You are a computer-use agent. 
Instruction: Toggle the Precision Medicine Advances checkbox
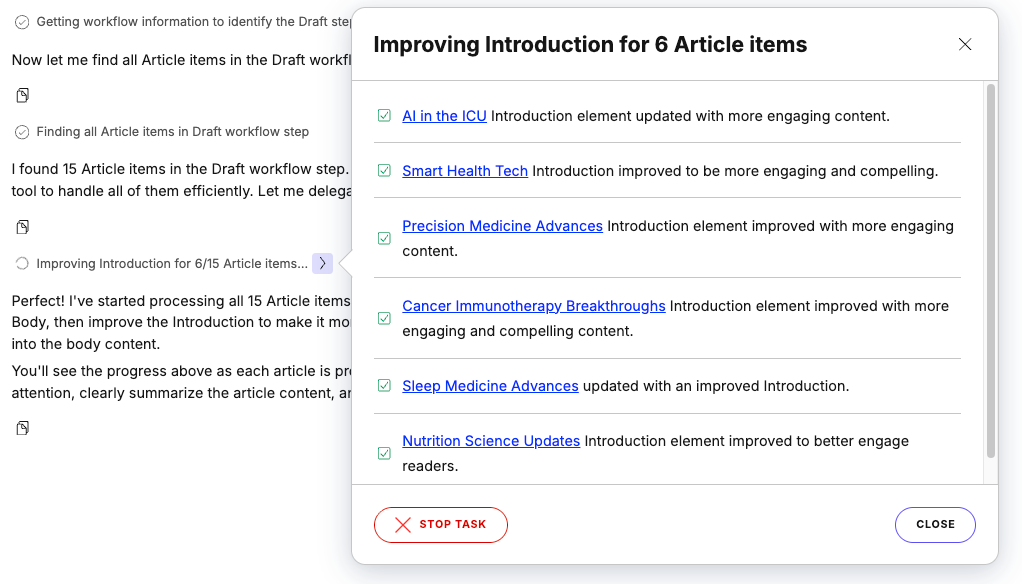384,238
